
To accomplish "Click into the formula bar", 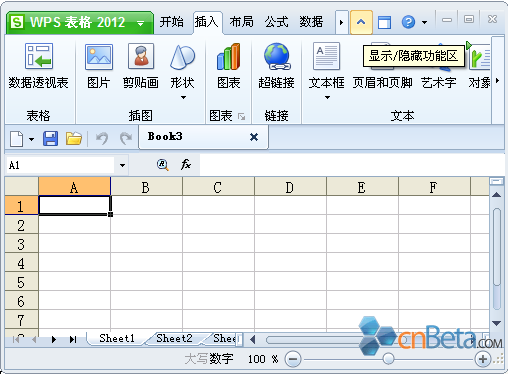I will tap(352, 165).
